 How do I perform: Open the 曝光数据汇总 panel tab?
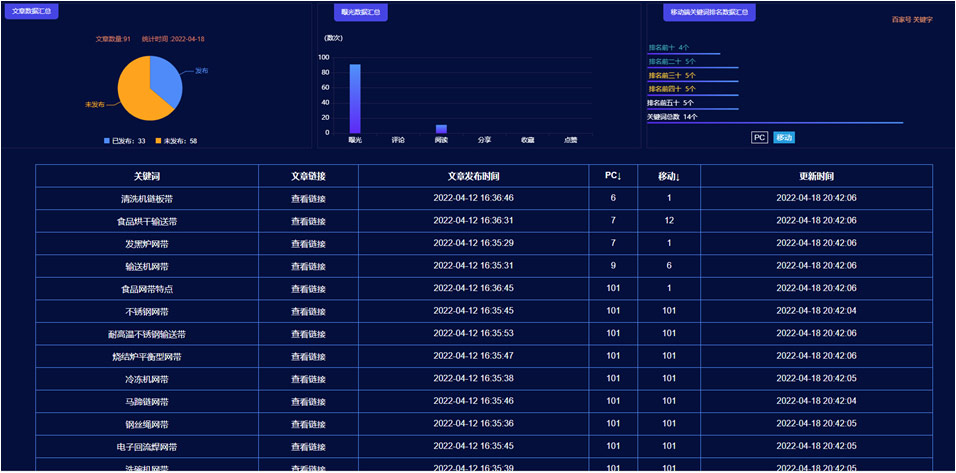(x=360, y=12)
